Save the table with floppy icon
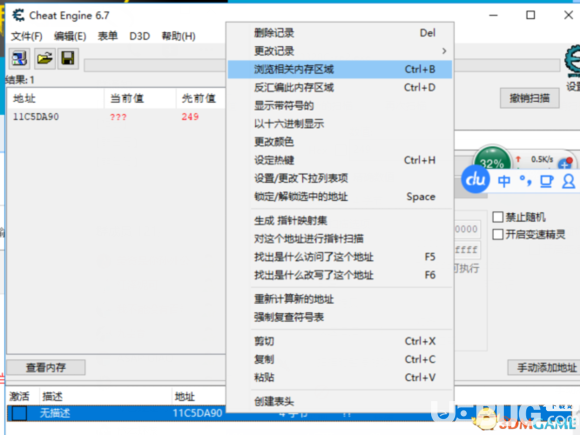 68,58
